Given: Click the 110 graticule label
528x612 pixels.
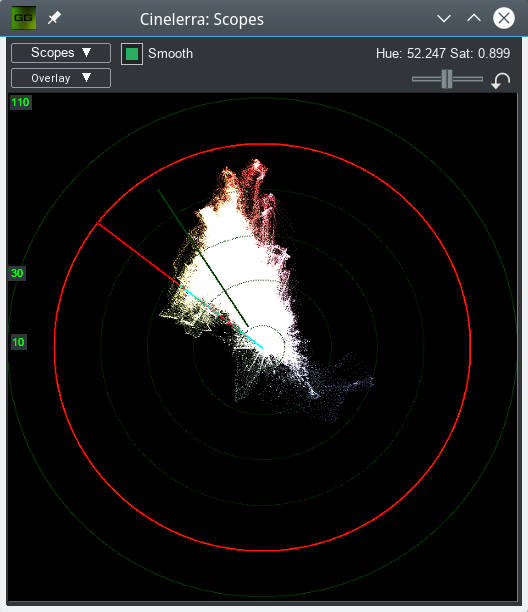Looking at the screenshot, I should [20, 102].
